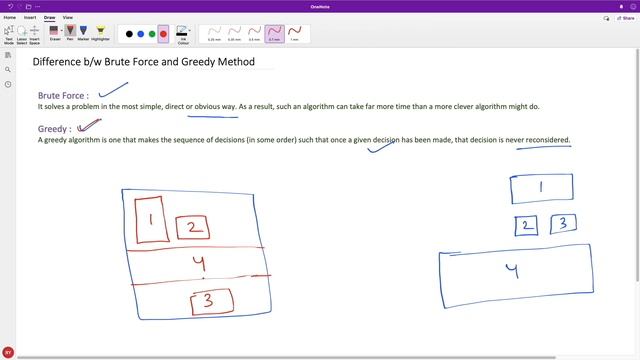Image resolution: width=640 pixels, height=360 pixels.
Task: Pick the black ink color
Action: pos(129,34)
